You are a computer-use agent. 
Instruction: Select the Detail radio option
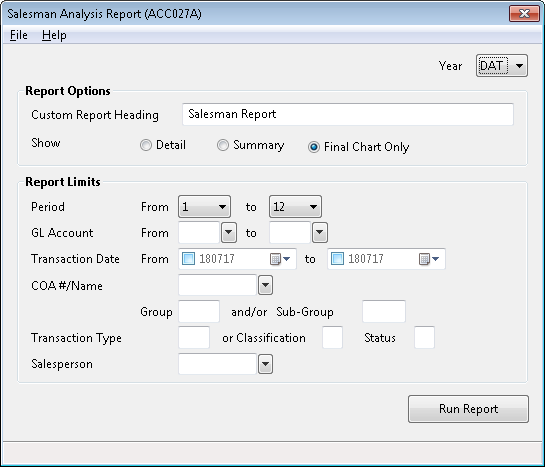pos(146,145)
